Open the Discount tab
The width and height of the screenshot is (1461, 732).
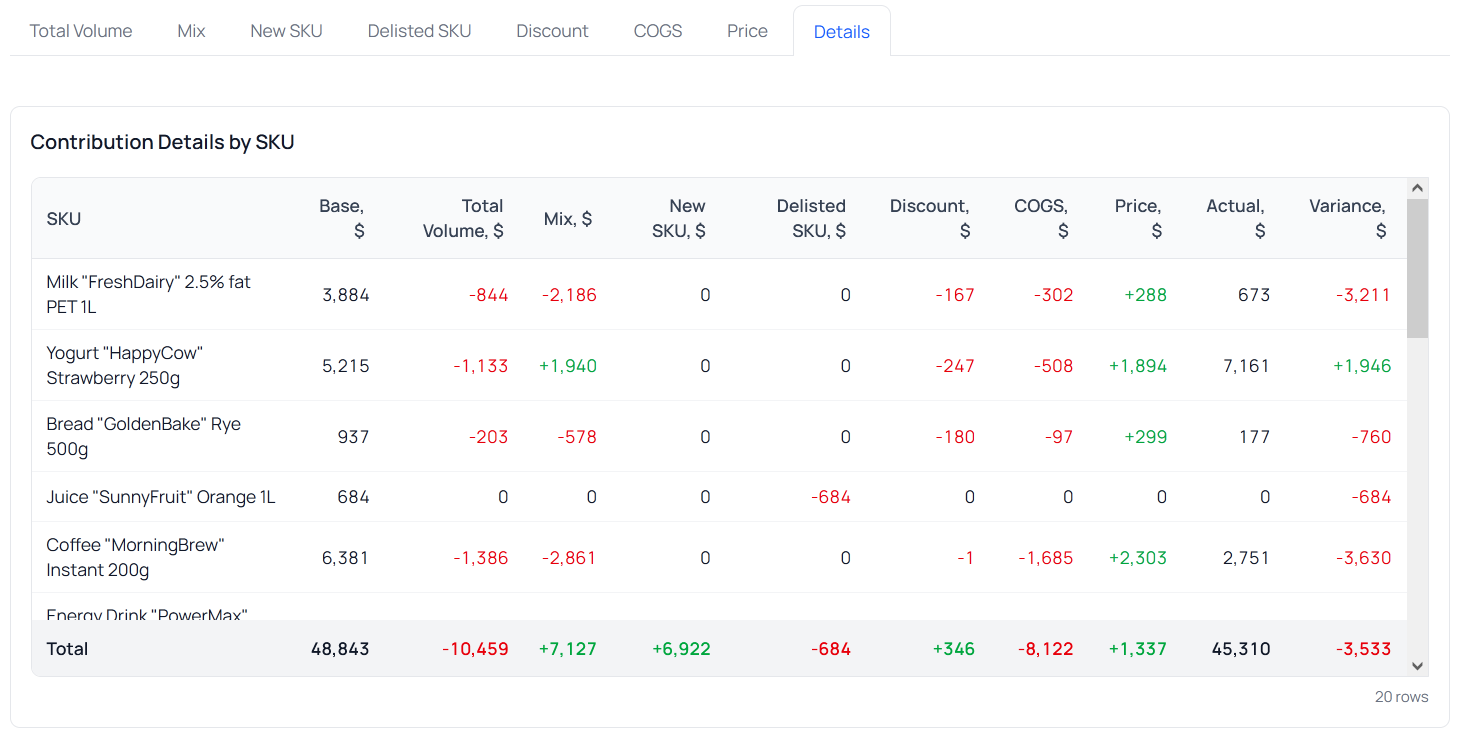[552, 31]
